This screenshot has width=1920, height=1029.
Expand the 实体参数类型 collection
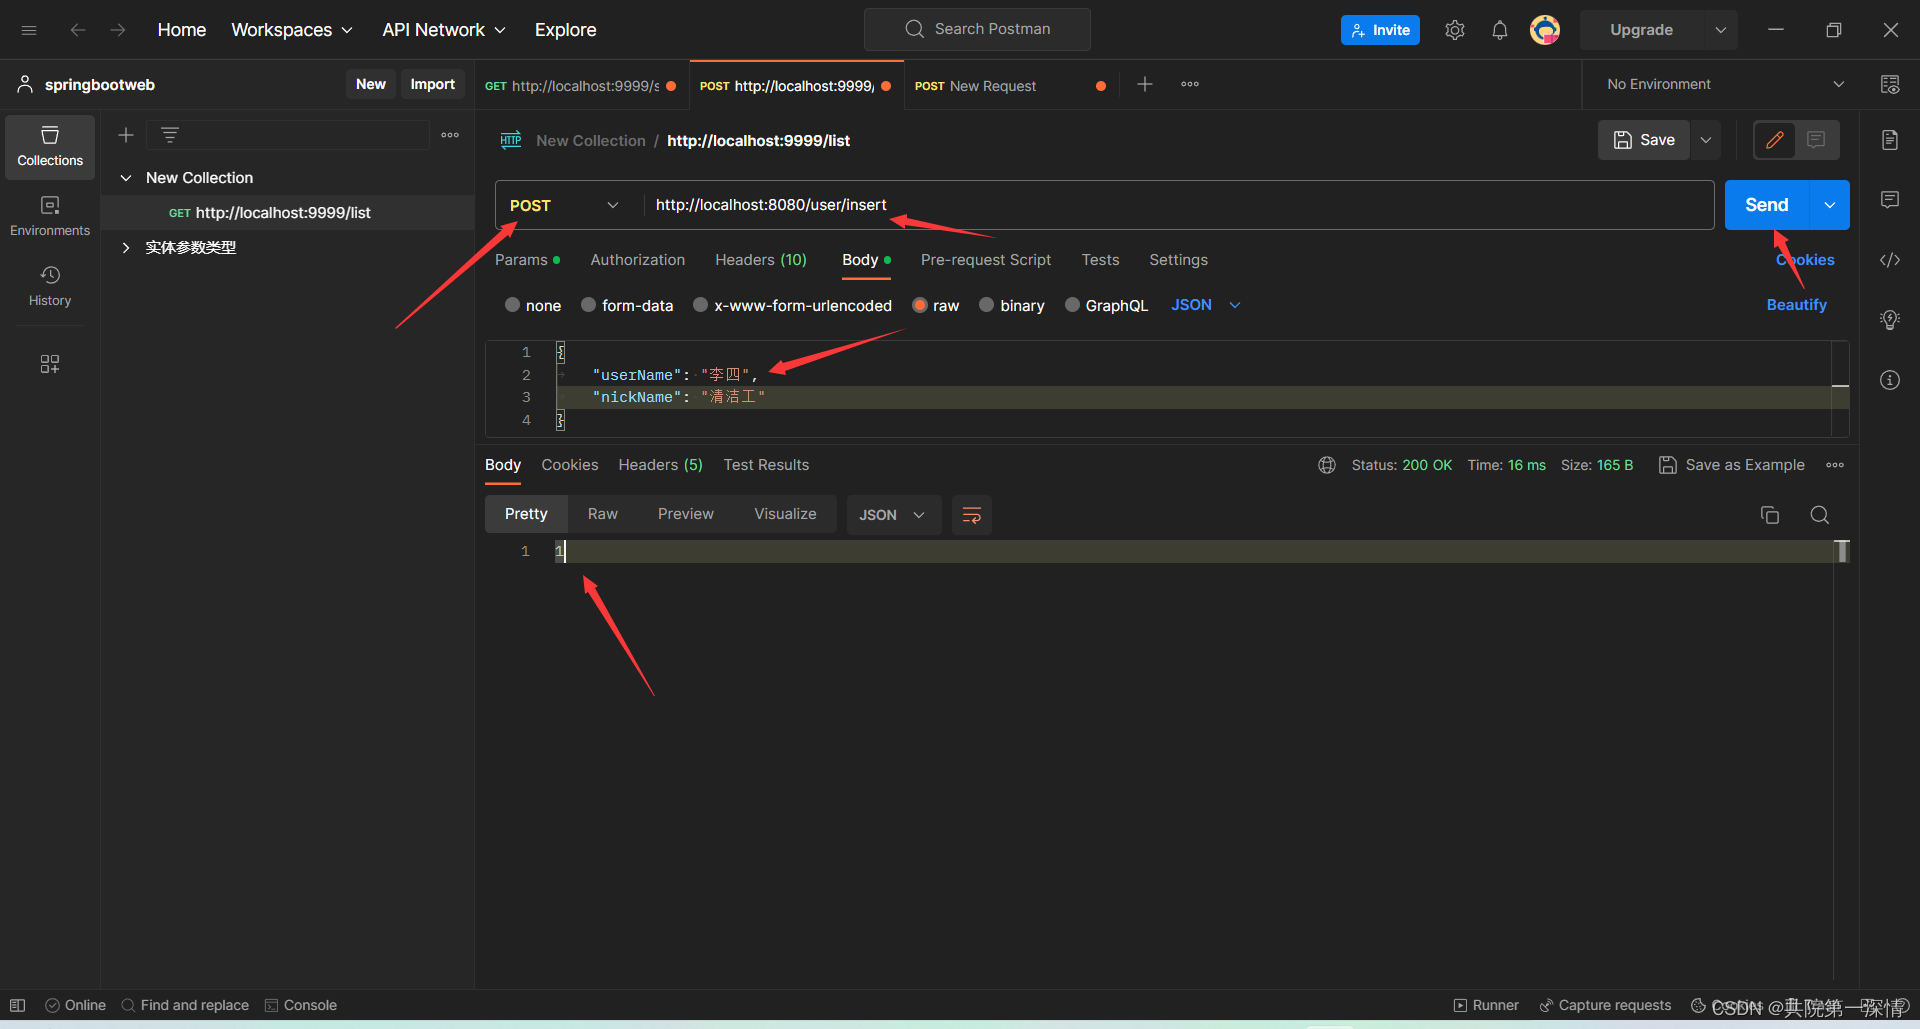pyautogui.click(x=126, y=248)
